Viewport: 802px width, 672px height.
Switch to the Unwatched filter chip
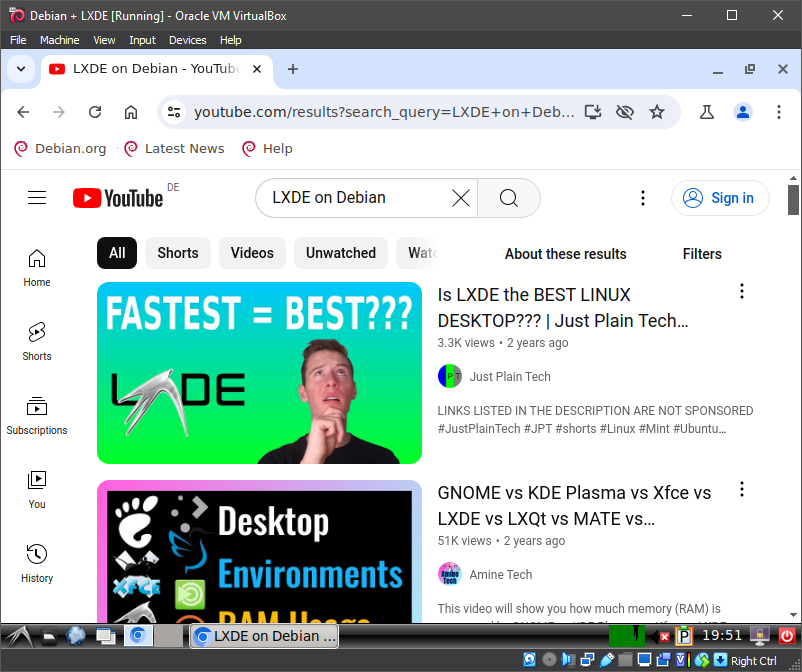pos(340,253)
